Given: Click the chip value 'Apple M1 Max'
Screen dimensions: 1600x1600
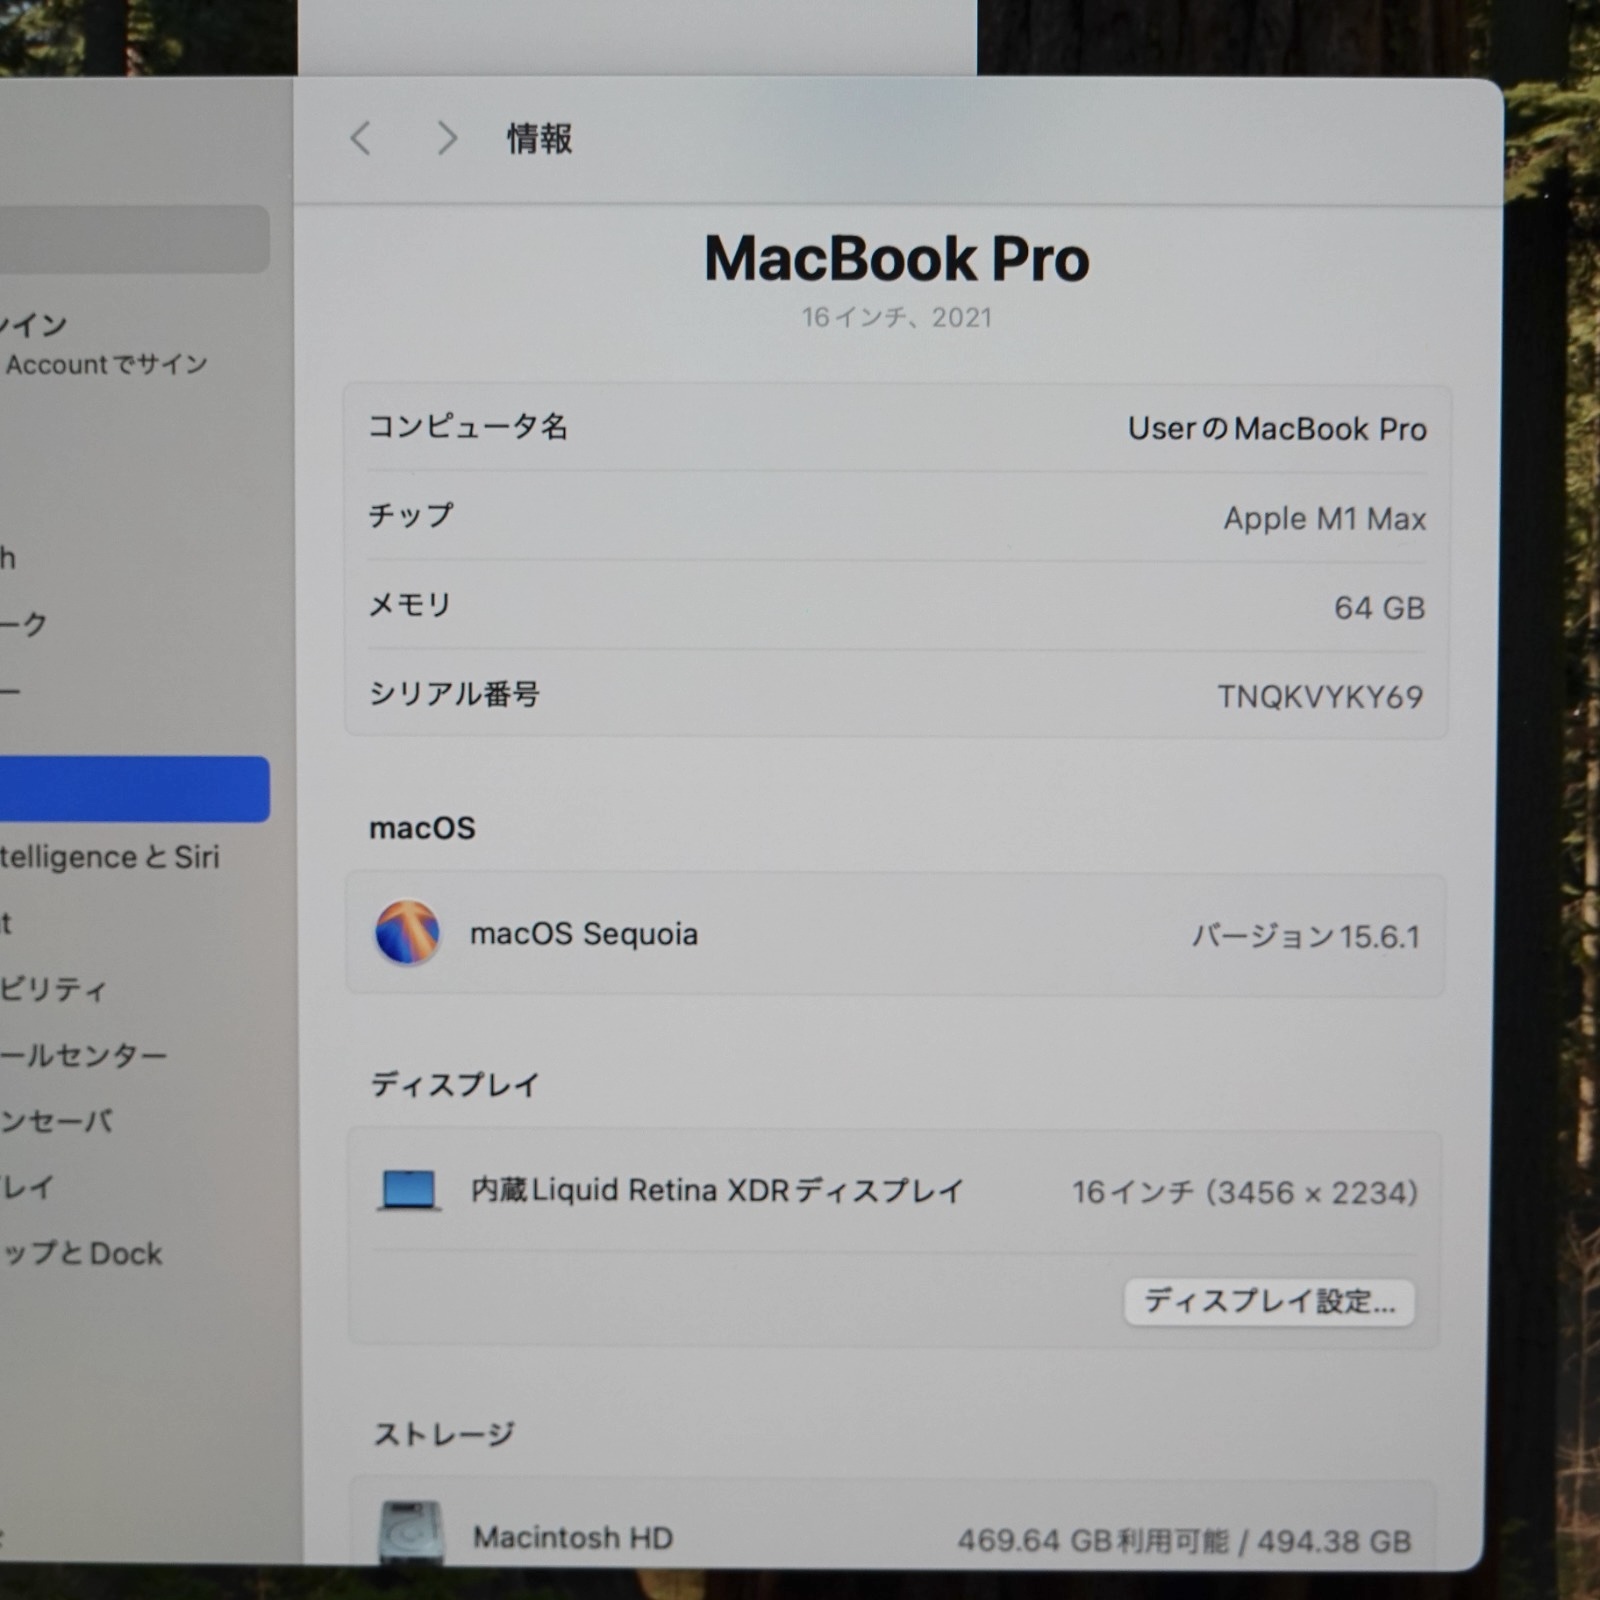Looking at the screenshot, I should pyautogui.click(x=1325, y=518).
